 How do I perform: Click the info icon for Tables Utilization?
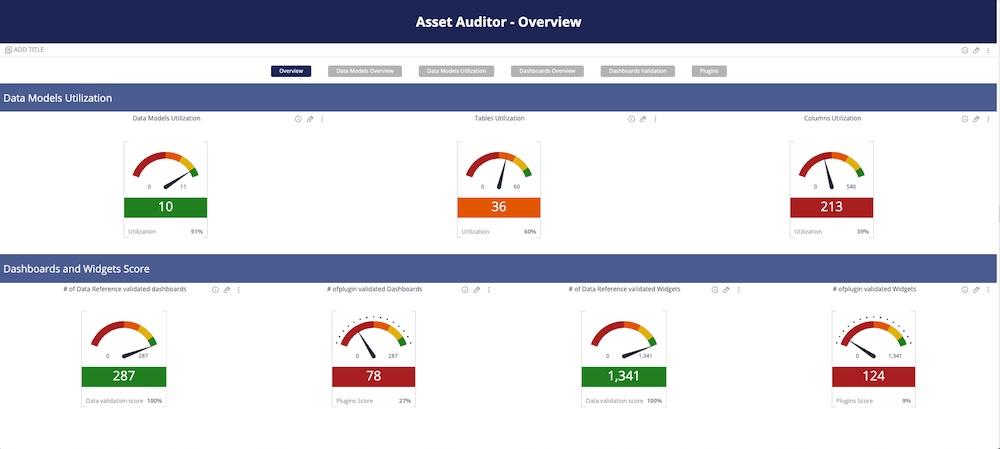click(x=631, y=119)
